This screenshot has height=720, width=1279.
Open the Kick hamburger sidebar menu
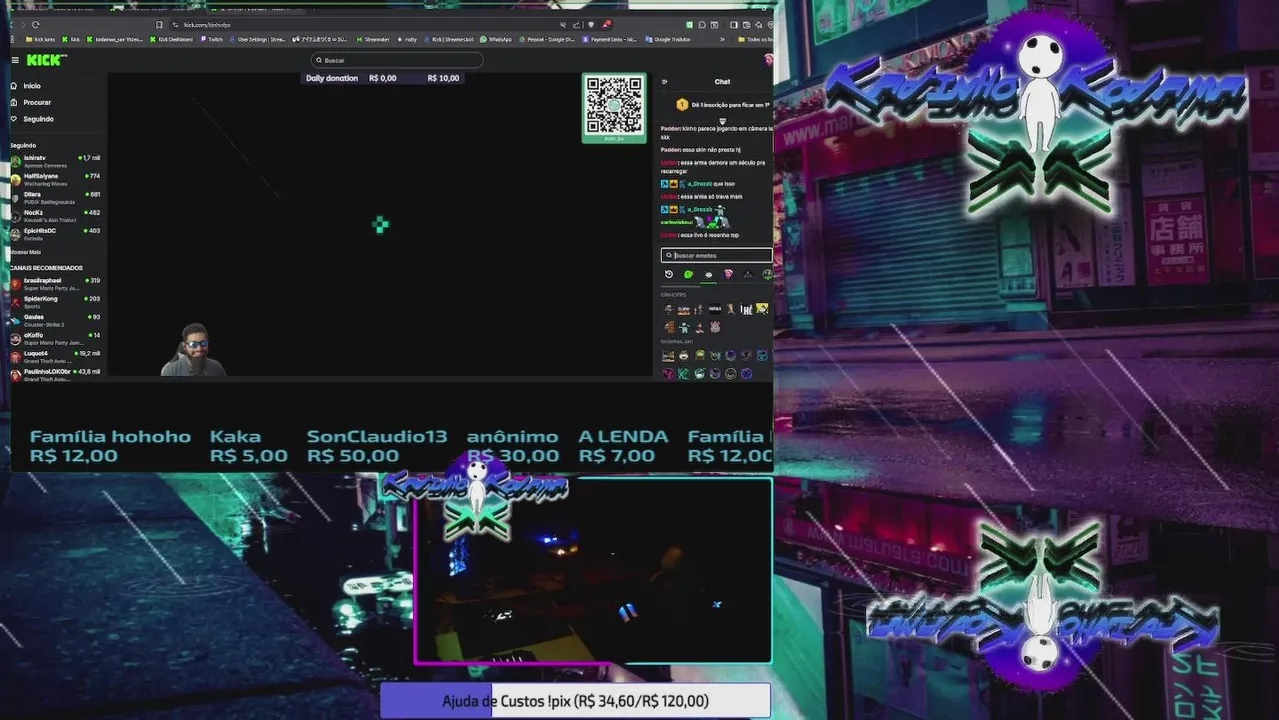(15, 60)
